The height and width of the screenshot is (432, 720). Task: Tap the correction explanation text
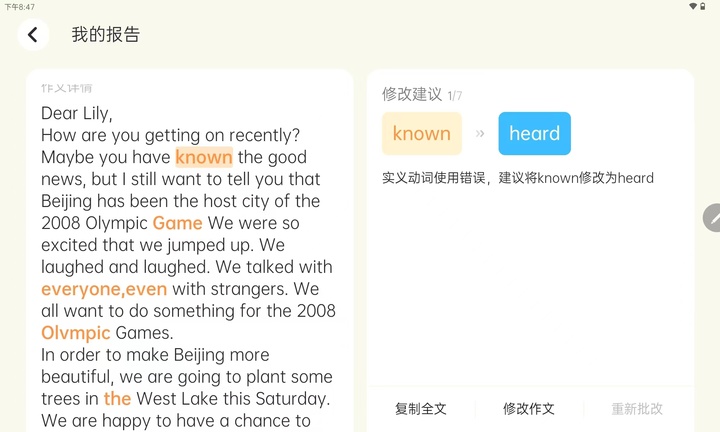coord(518,178)
